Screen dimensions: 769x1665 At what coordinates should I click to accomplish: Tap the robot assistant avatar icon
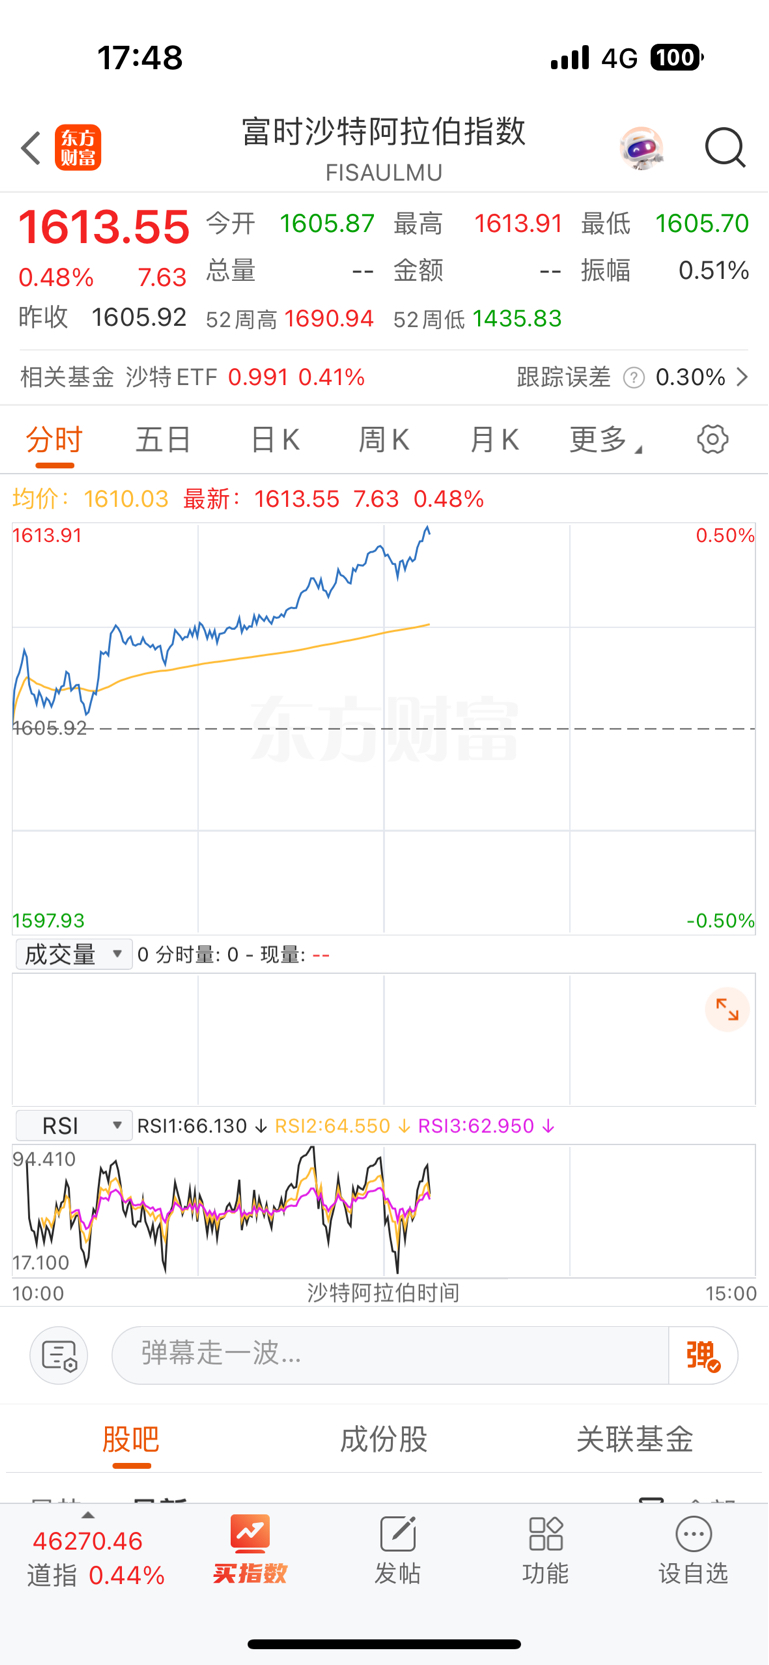click(x=641, y=148)
